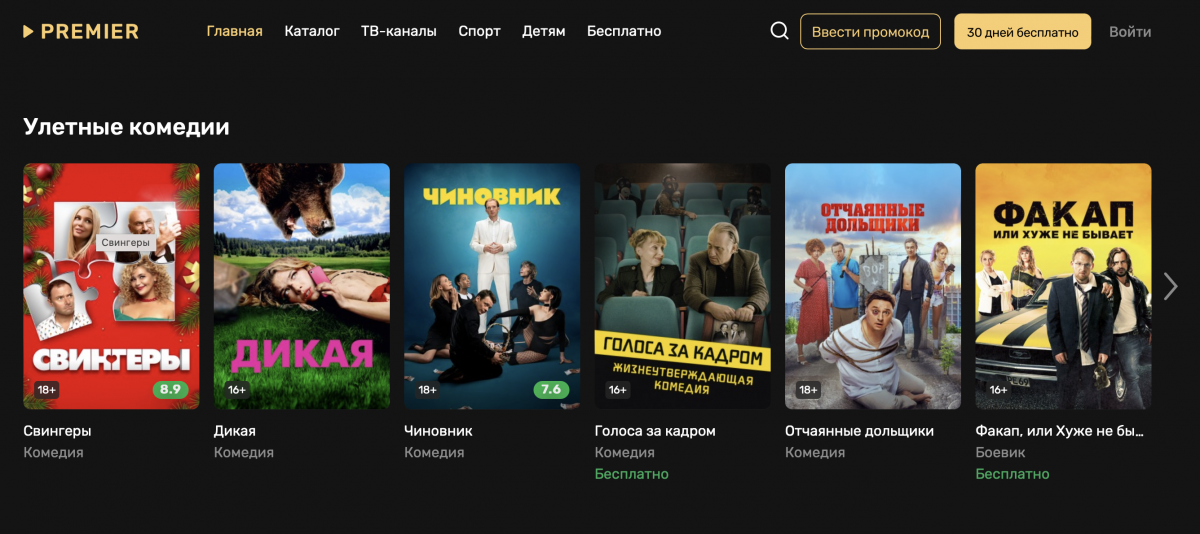Click the 8.9 rating badge on Свингеры

pos(171,389)
